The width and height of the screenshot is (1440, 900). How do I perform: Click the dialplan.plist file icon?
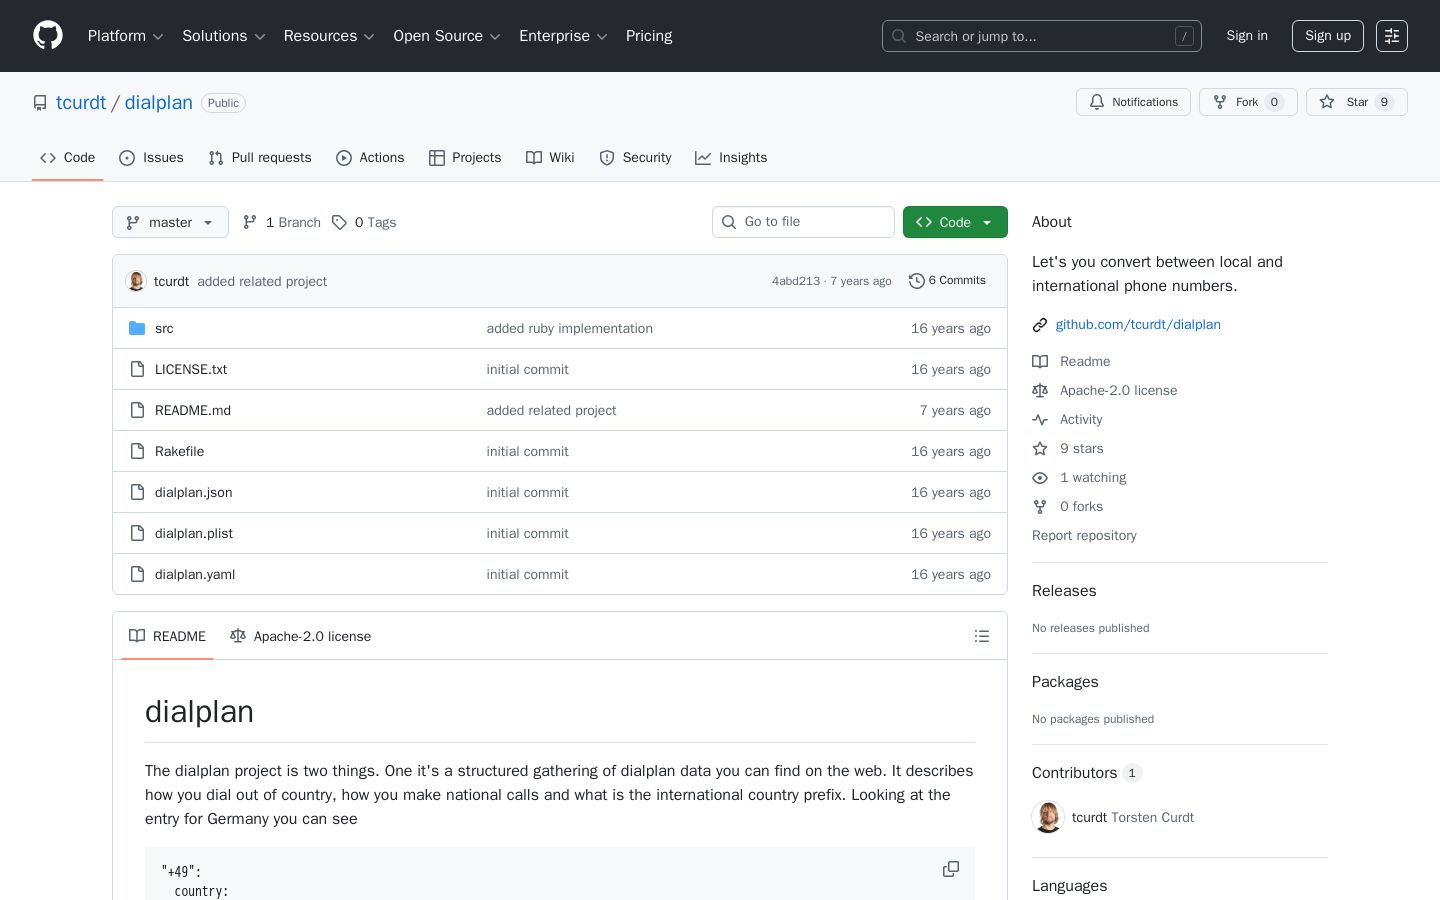(137, 533)
